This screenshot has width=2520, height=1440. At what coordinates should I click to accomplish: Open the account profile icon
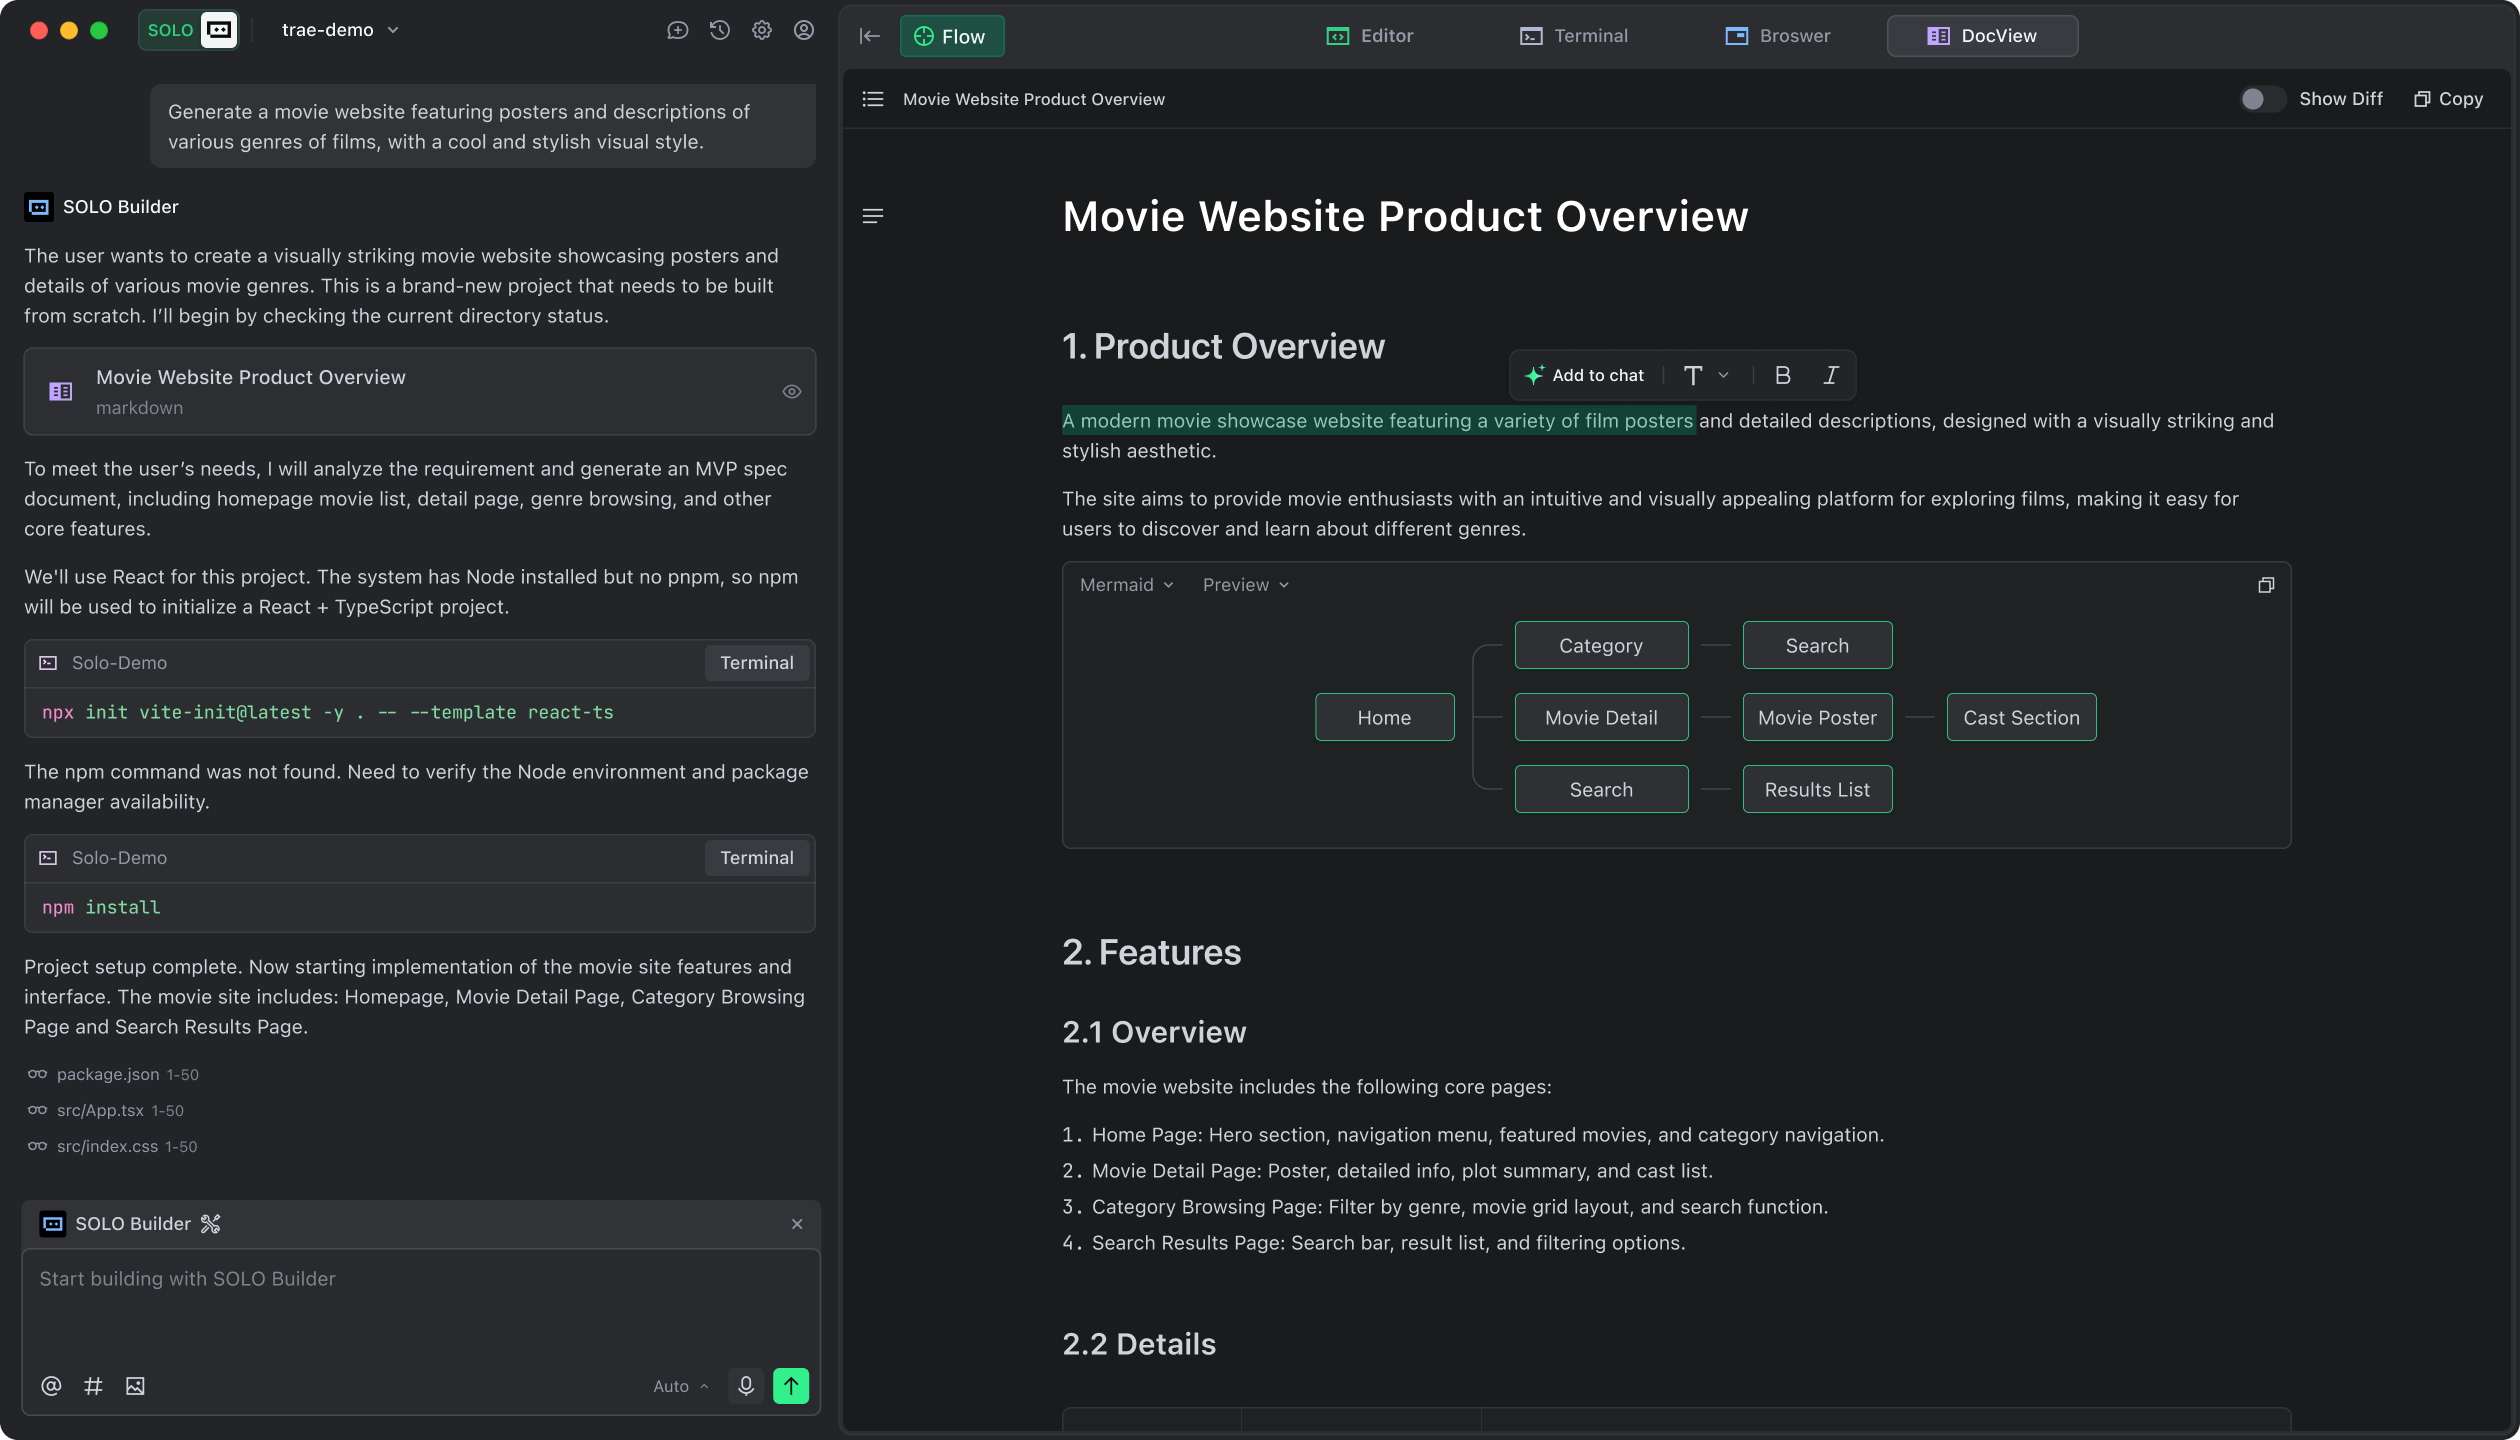point(804,30)
